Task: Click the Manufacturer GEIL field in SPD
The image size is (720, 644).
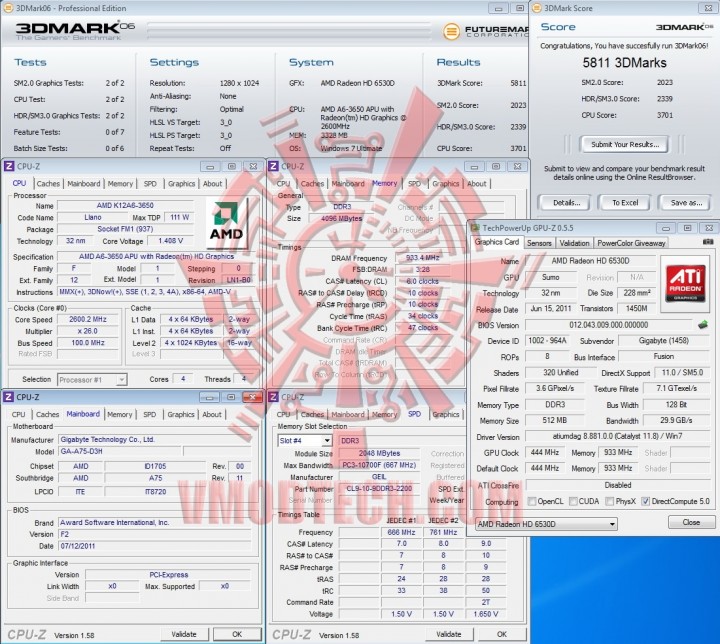Action: pyautogui.click(x=379, y=477)
